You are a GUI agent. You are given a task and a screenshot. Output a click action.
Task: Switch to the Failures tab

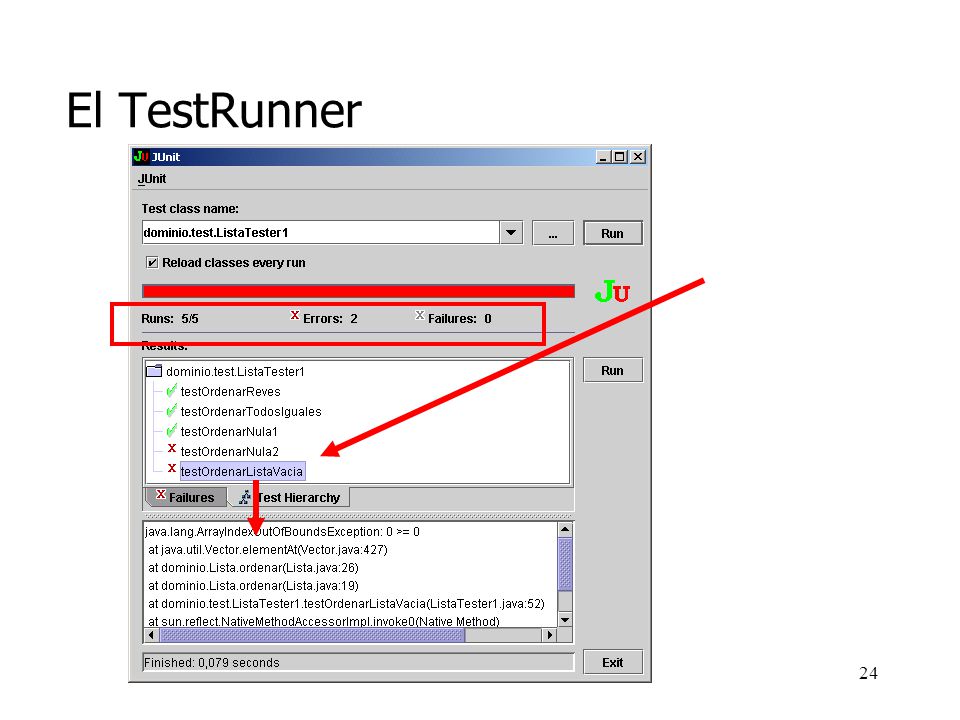pyautogui.click(x=186, y=497)
